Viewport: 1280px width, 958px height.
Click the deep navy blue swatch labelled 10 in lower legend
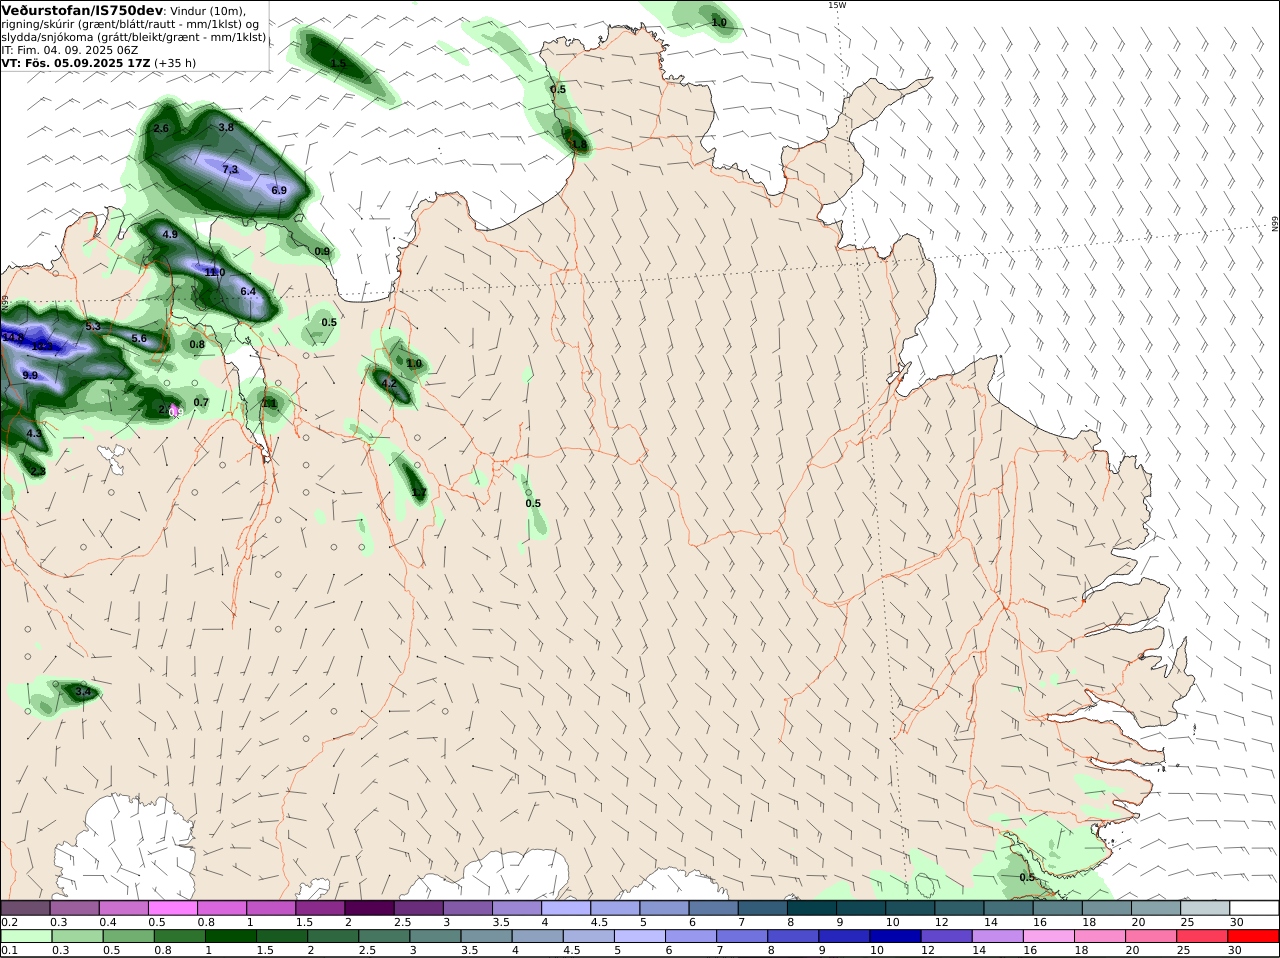(x=894, y=936)
